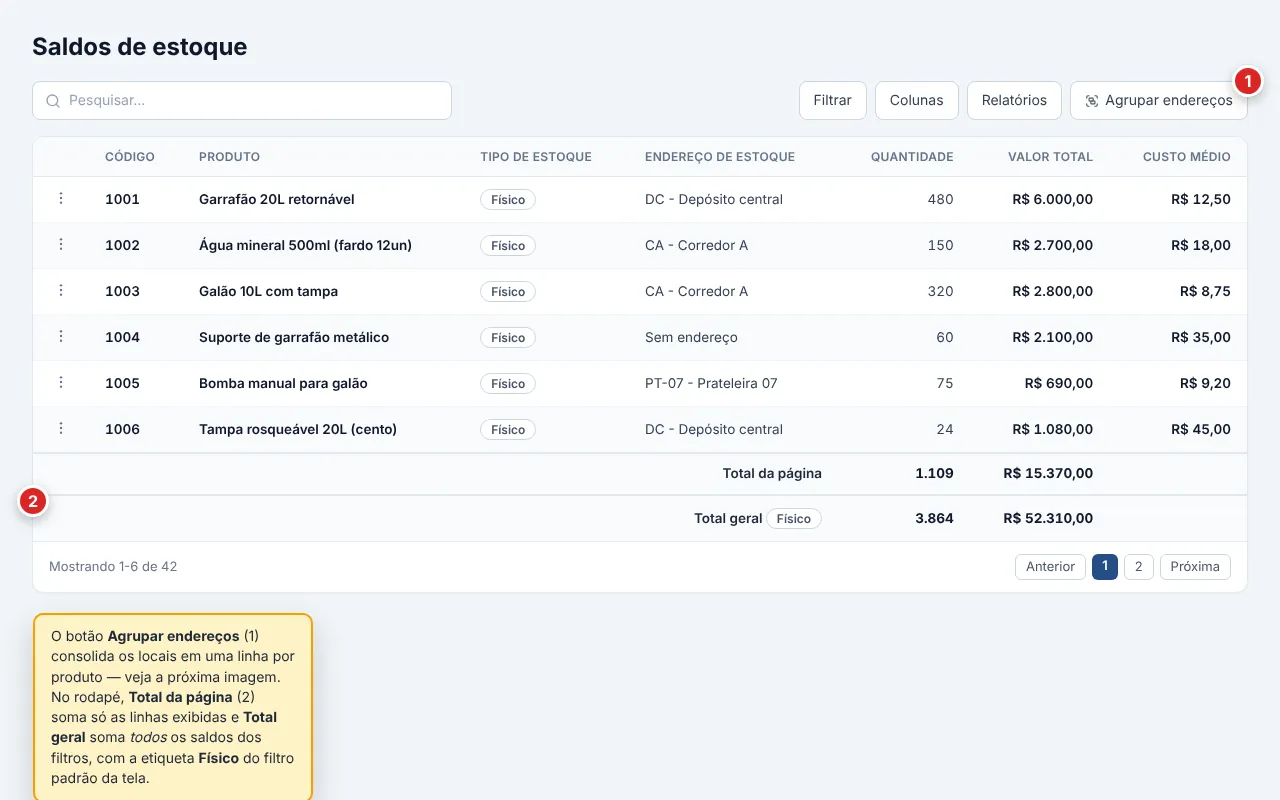Click page total R$ 15.370,00
Image resolution: width=1280 pixels, height=800 pixels.
[x=1048, y=473]
